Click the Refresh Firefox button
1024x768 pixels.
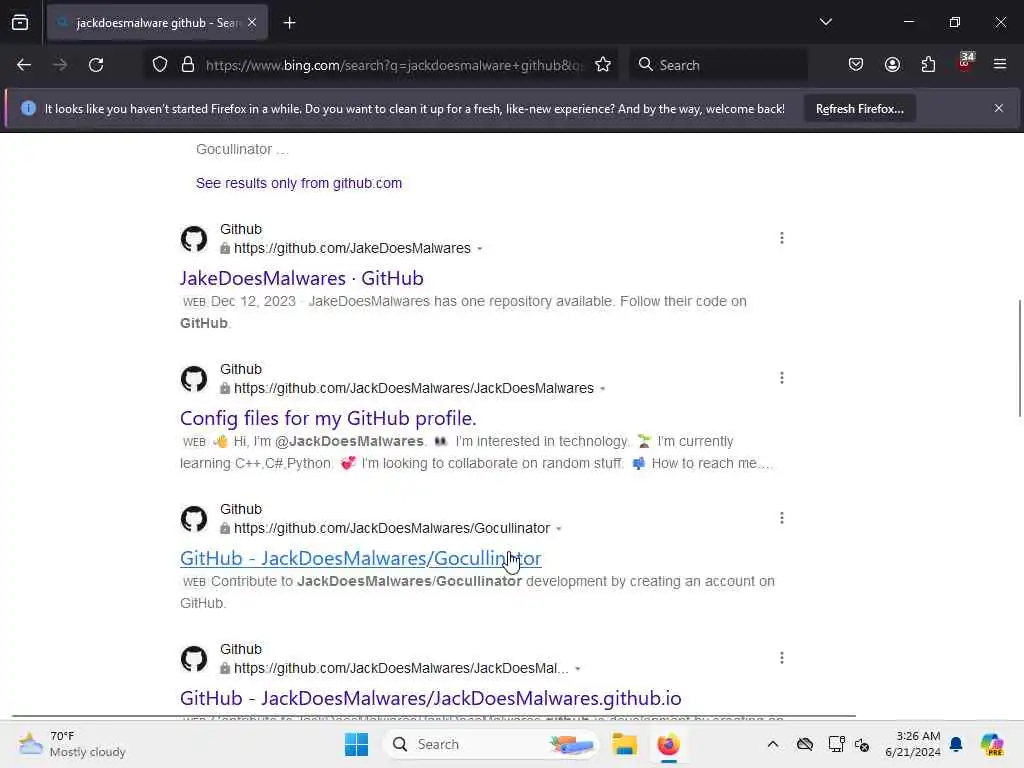click(x=859, y=109)
